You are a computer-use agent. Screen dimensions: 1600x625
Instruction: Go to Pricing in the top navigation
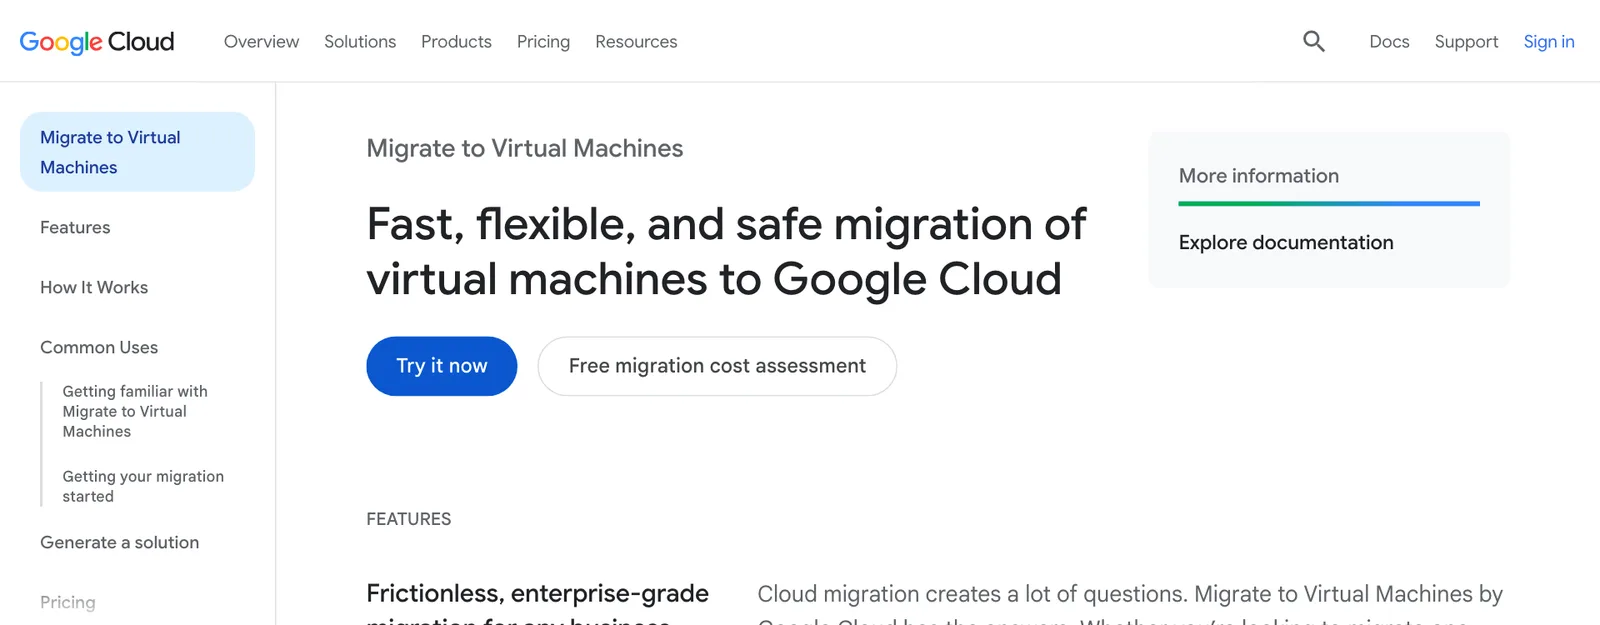[x=543, y=41]
